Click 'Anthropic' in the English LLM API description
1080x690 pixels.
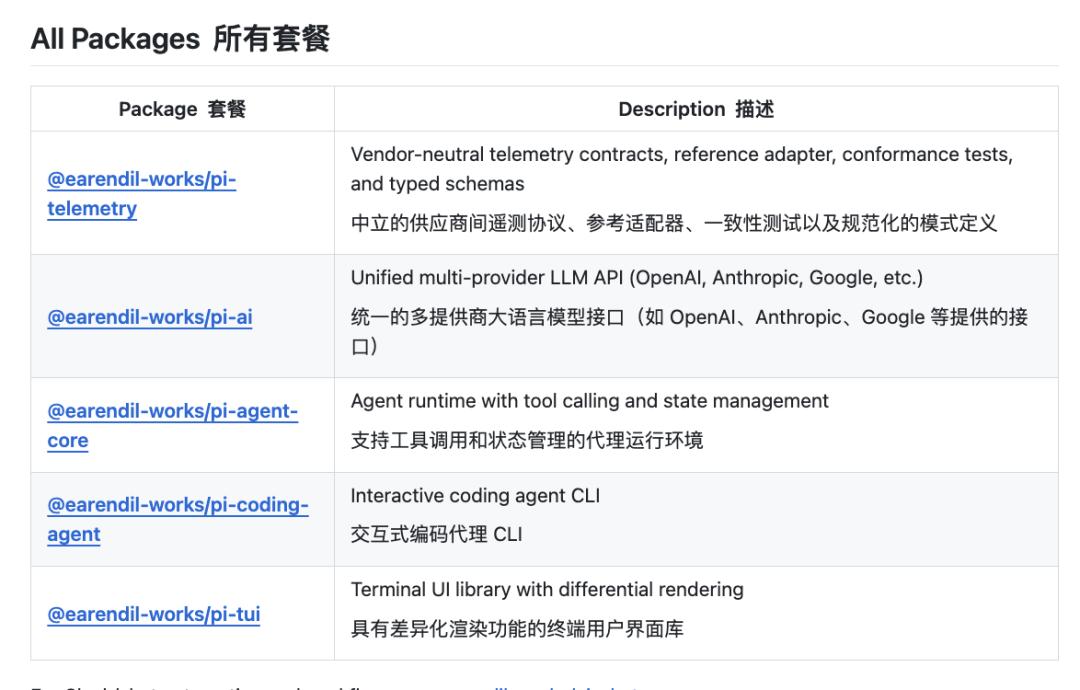point(755,278)
